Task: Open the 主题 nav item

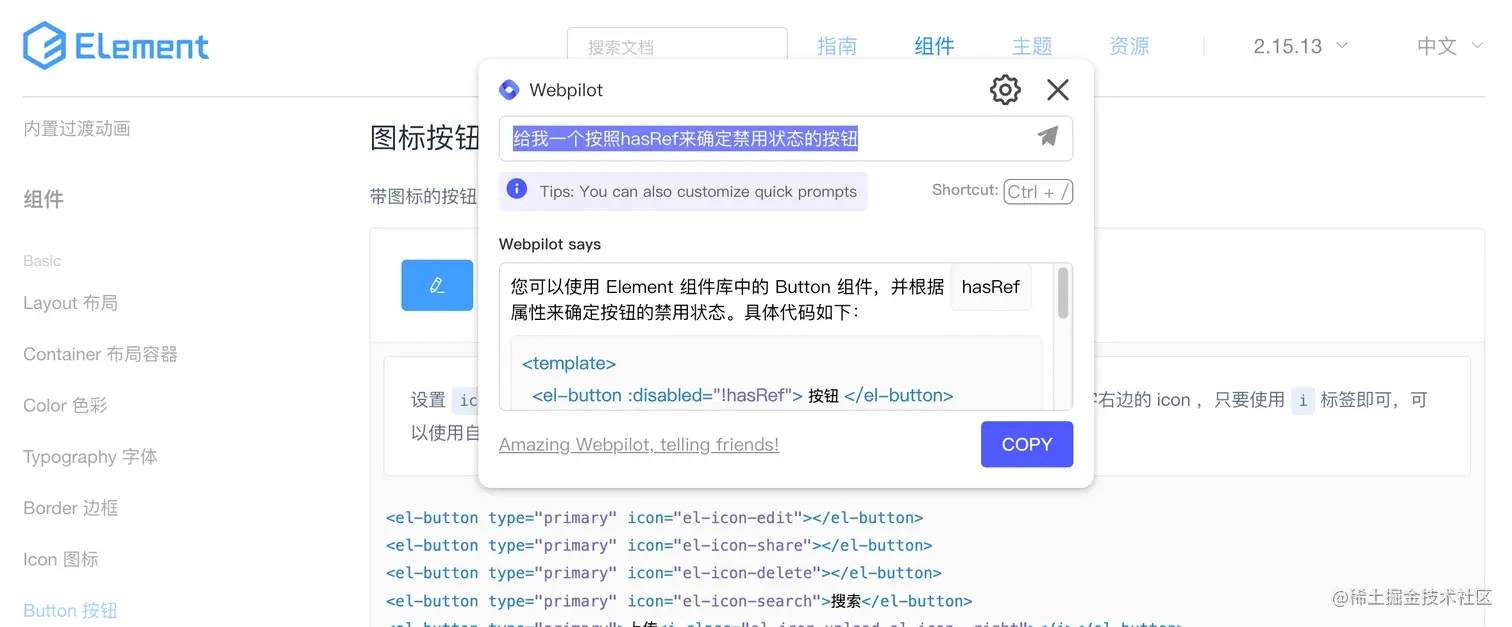Action: tap(1032, 46)
